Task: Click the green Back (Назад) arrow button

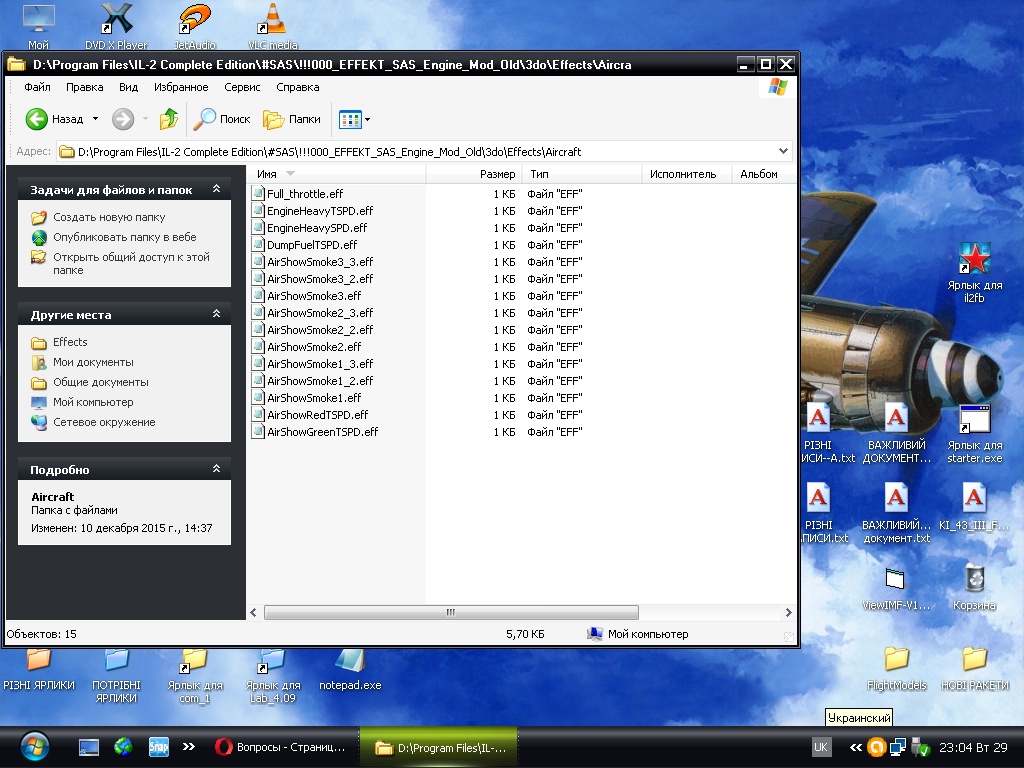Action: (x=37, y=119)
